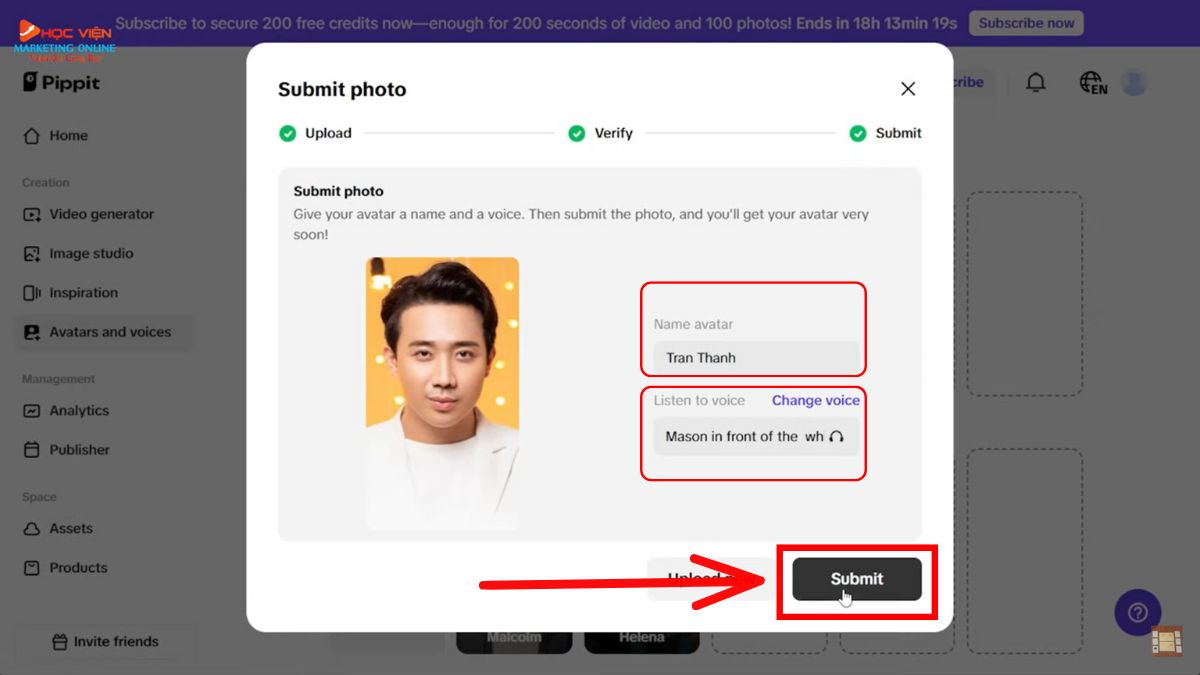Click the Video generator icon
The width and height of the screenshot is (1200, 675).
point(32,214)
